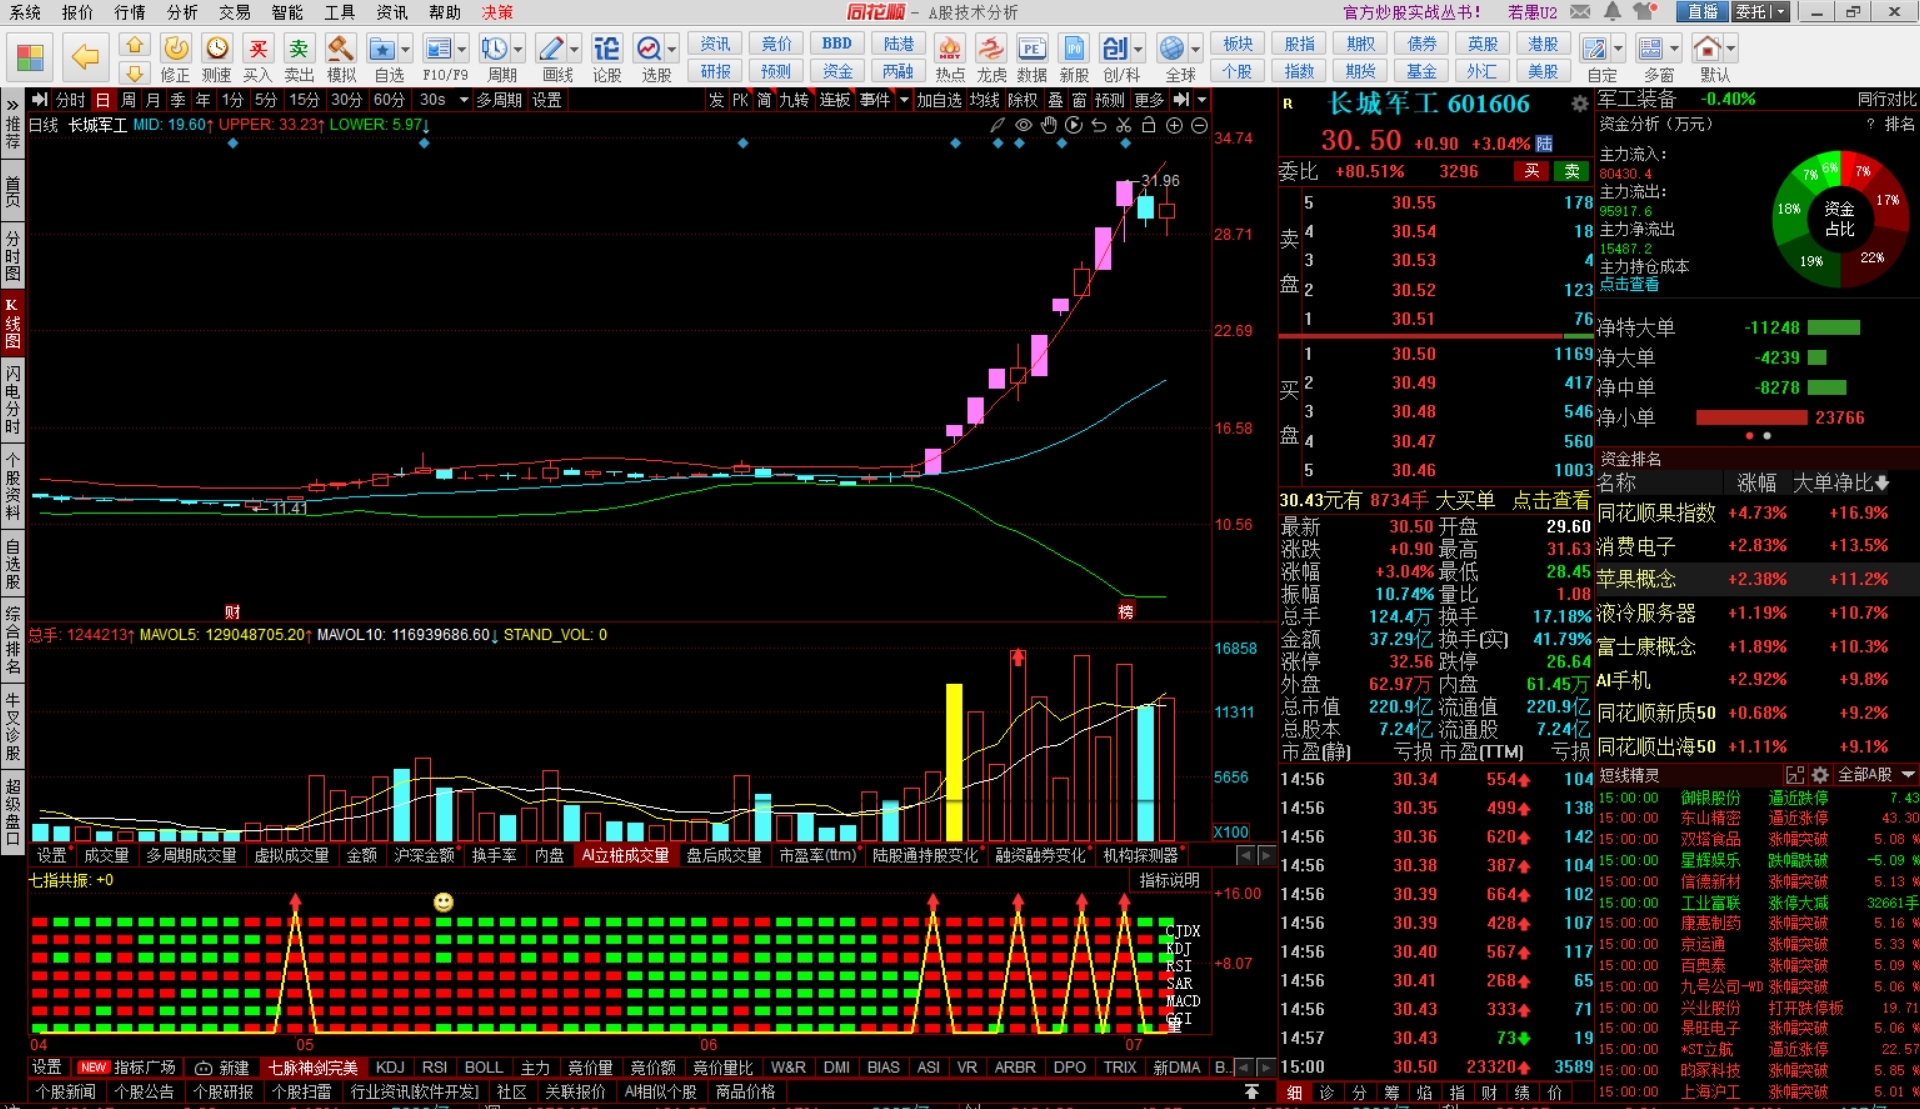Click the 卖出 (sell) toolbar icon
Viewport: 1920px width, 1109px height.
click(x=298, y=50)
